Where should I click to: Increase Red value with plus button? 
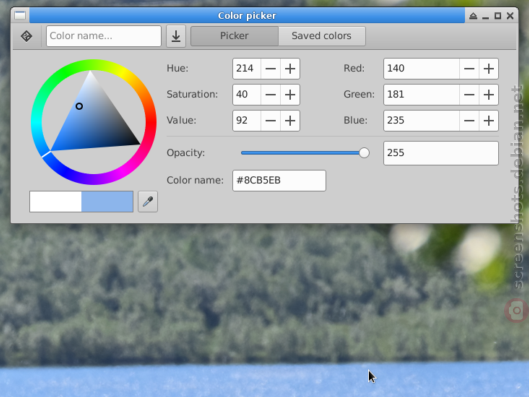coord(489,69)
